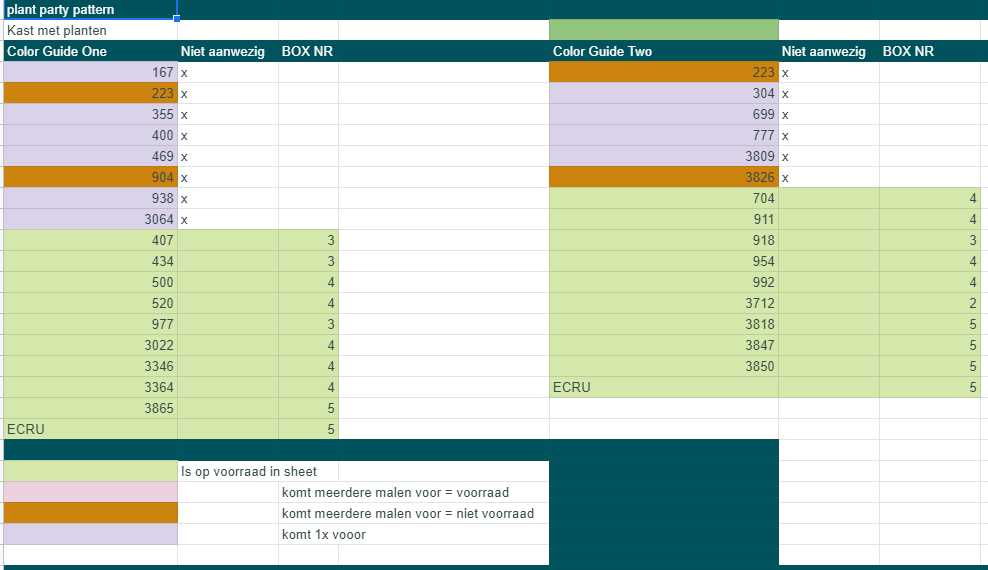
Task: Click the orange swatch in the legend
Action: 90,513
